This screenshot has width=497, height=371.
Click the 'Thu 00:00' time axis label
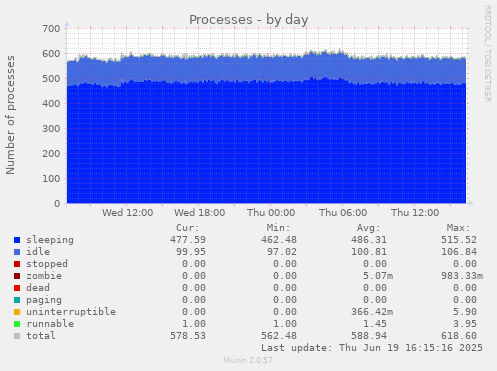coord(271,213)
